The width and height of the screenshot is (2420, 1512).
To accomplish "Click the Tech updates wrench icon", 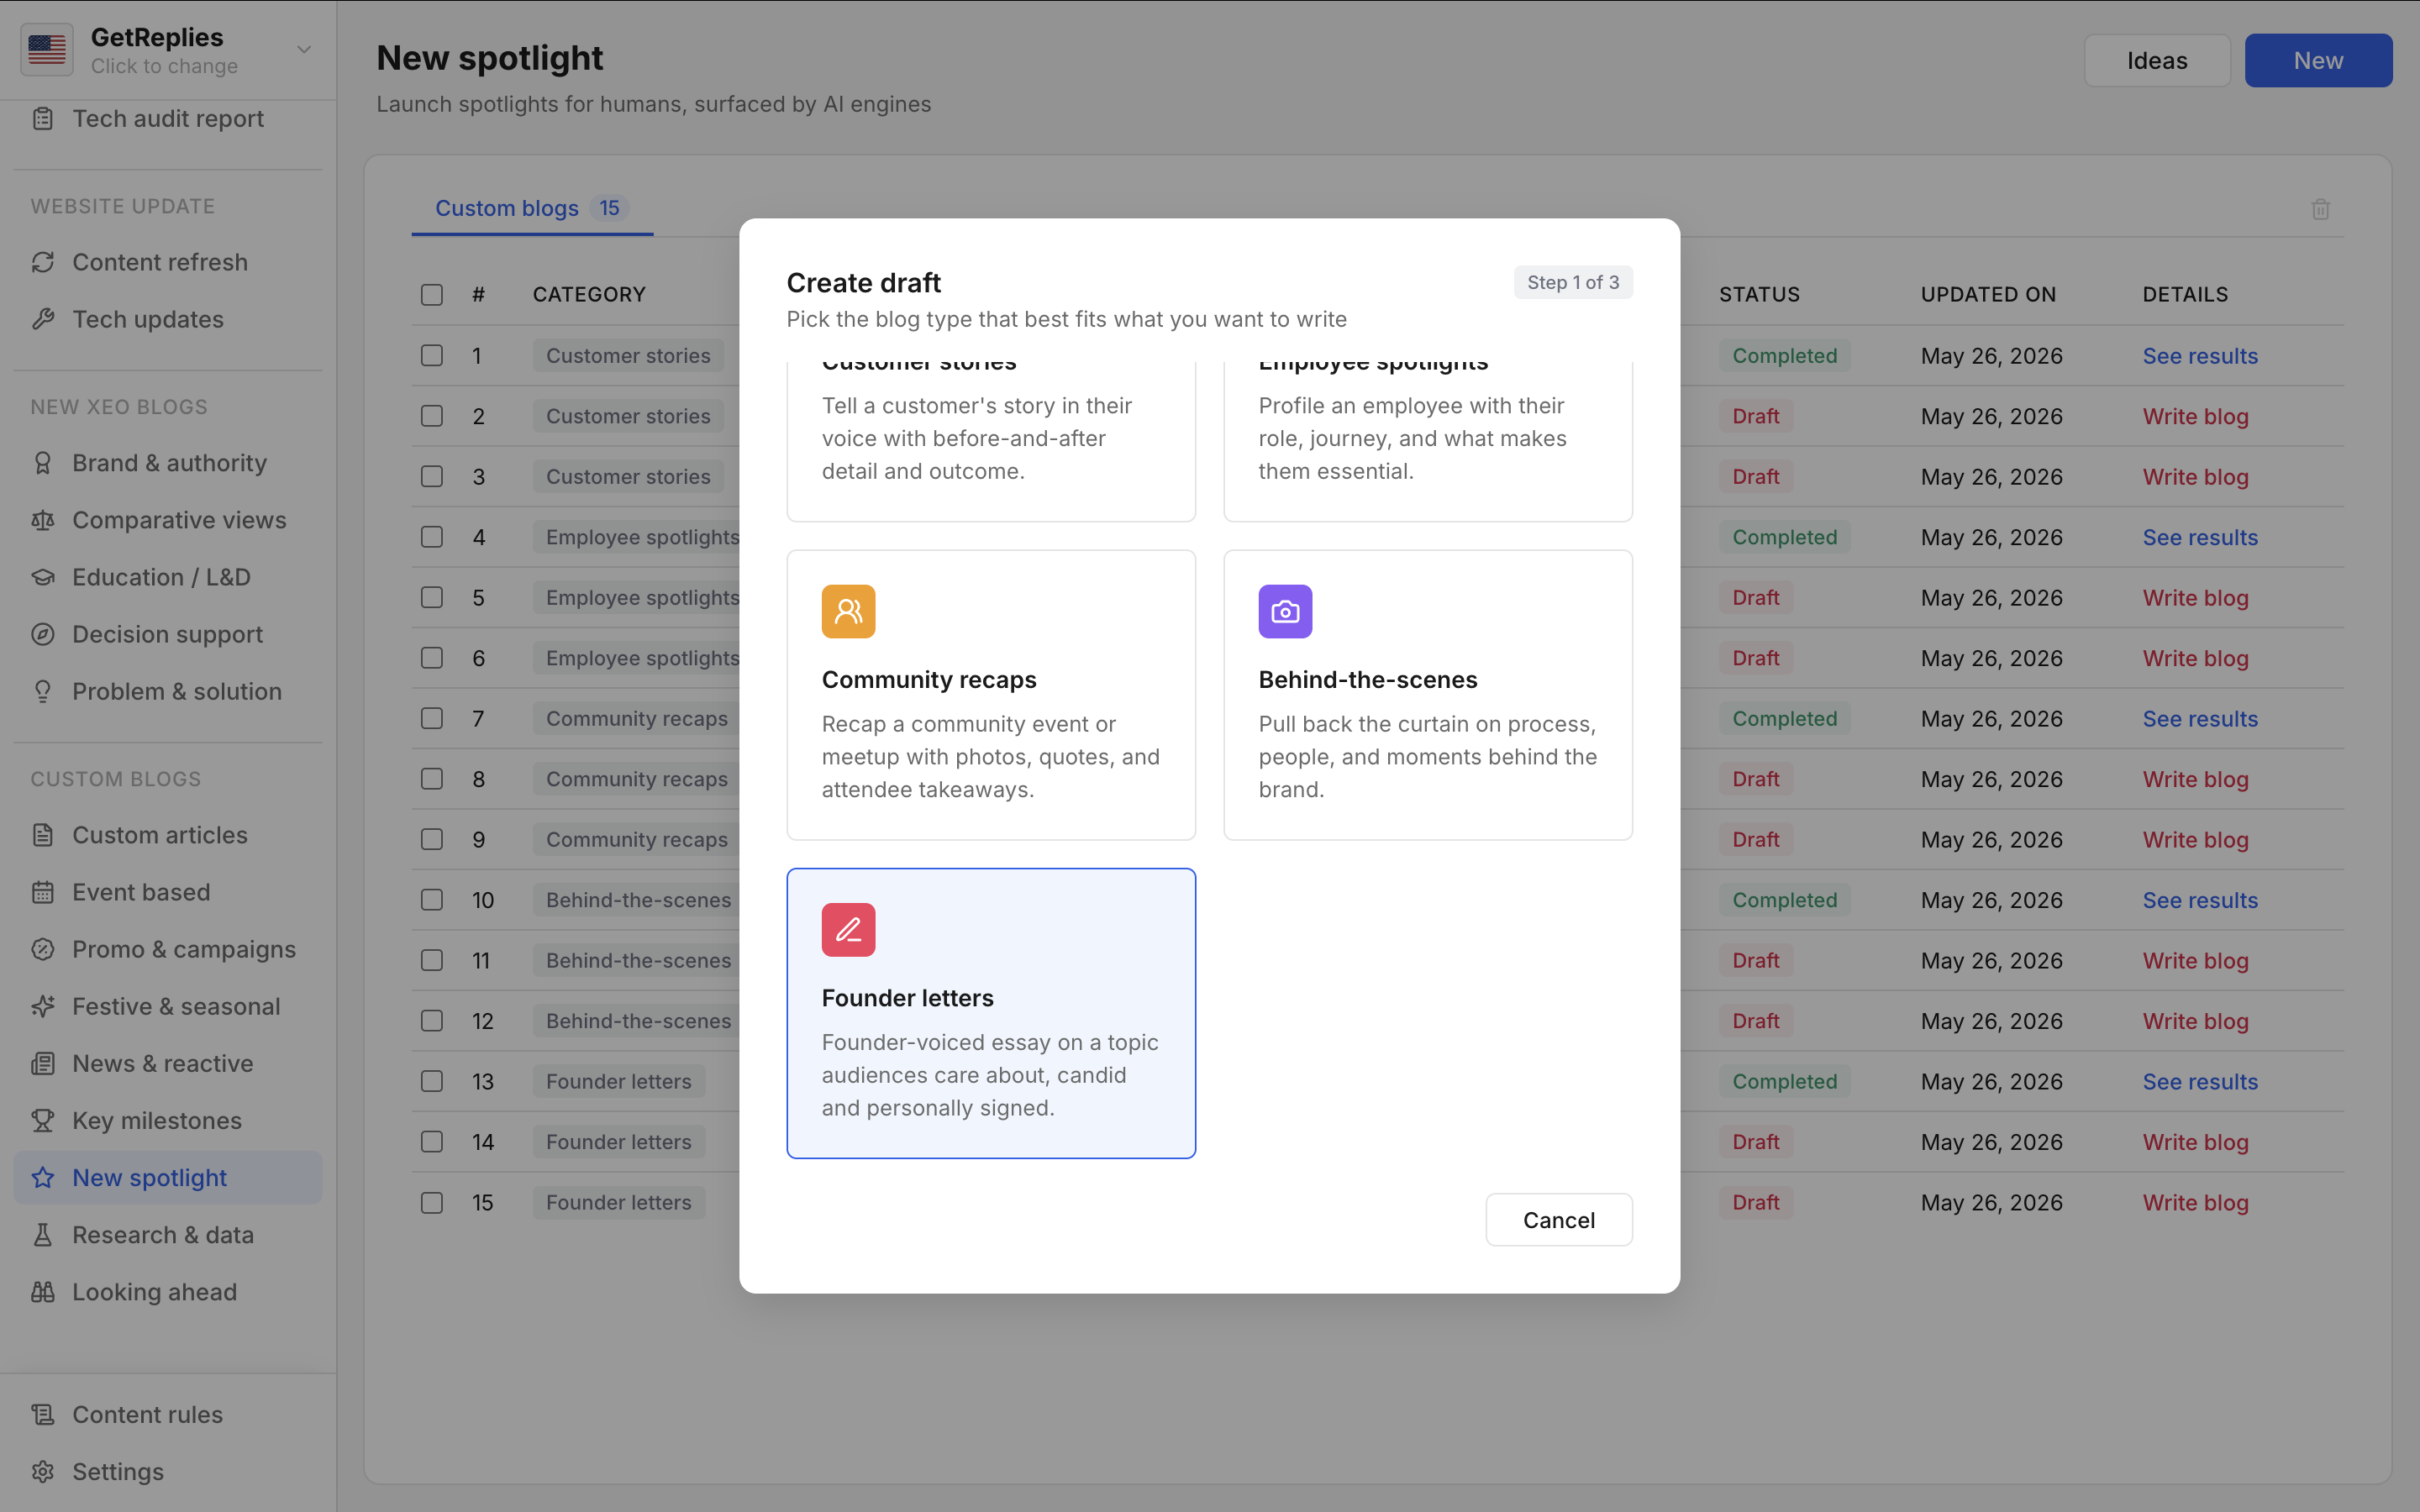I will (43, 319).
